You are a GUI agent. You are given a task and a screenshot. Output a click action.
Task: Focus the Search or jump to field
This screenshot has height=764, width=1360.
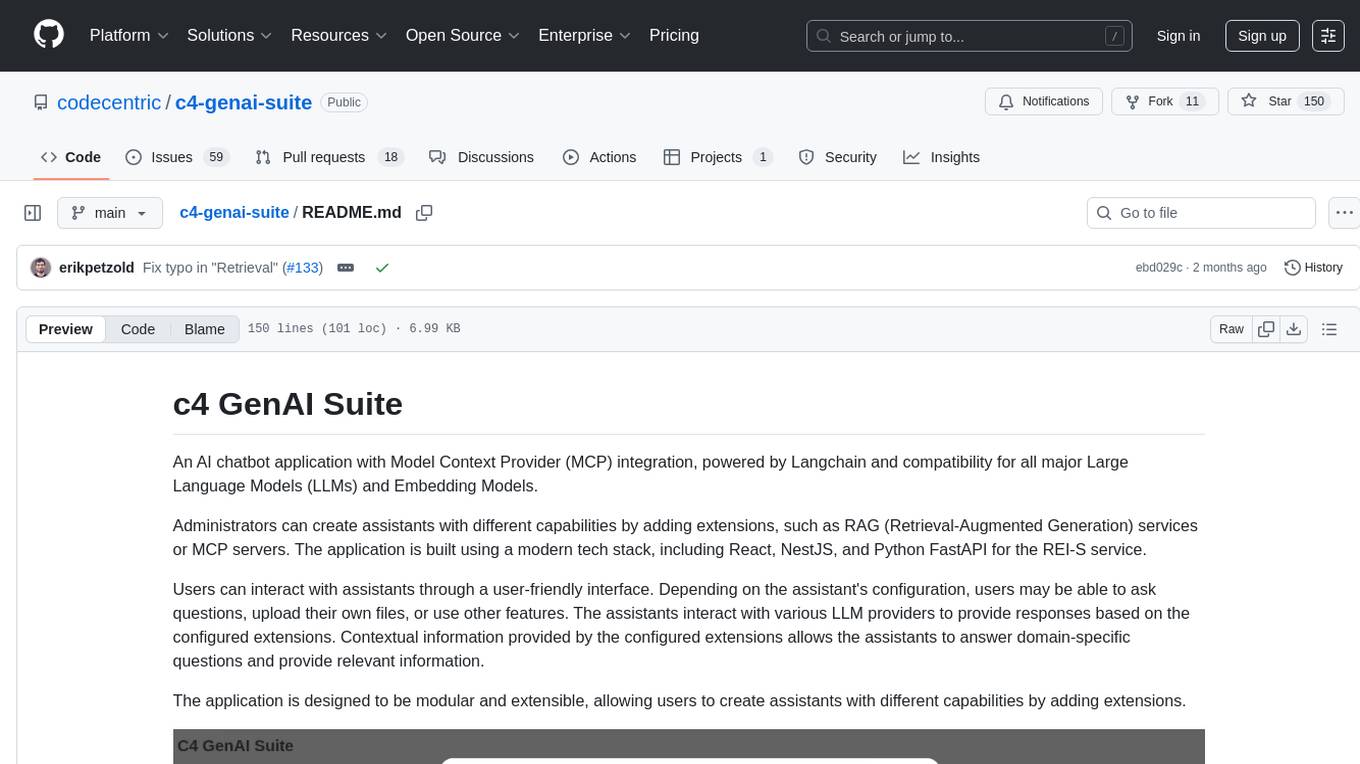pyautogui.click(x=969, y=36)
